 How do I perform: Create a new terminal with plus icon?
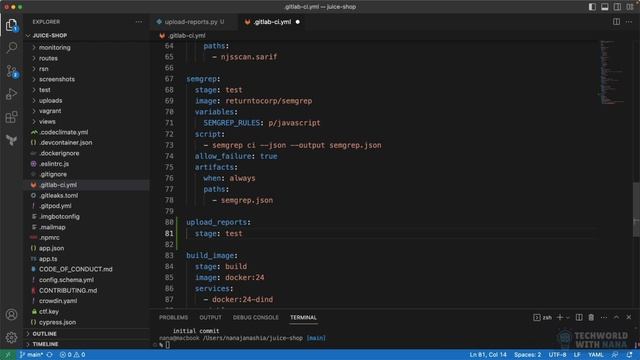560,317
